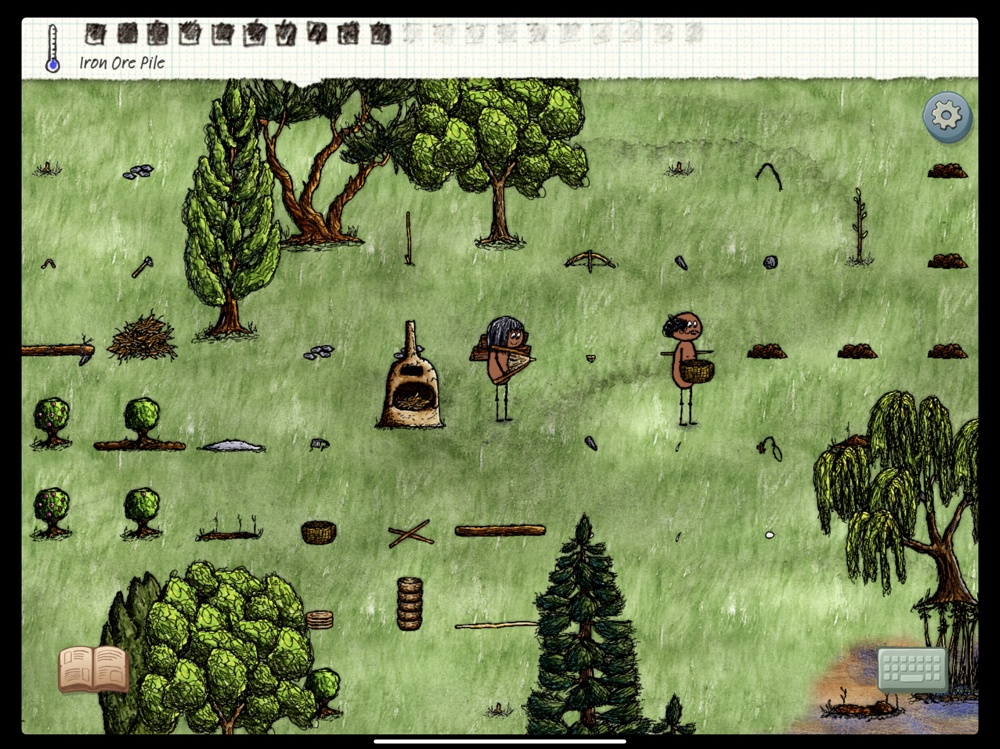Image resolution: width=1000 pixels, height=749 pixels.
Task: Tap the temperature thermometer icon
Action: (53, 48)
